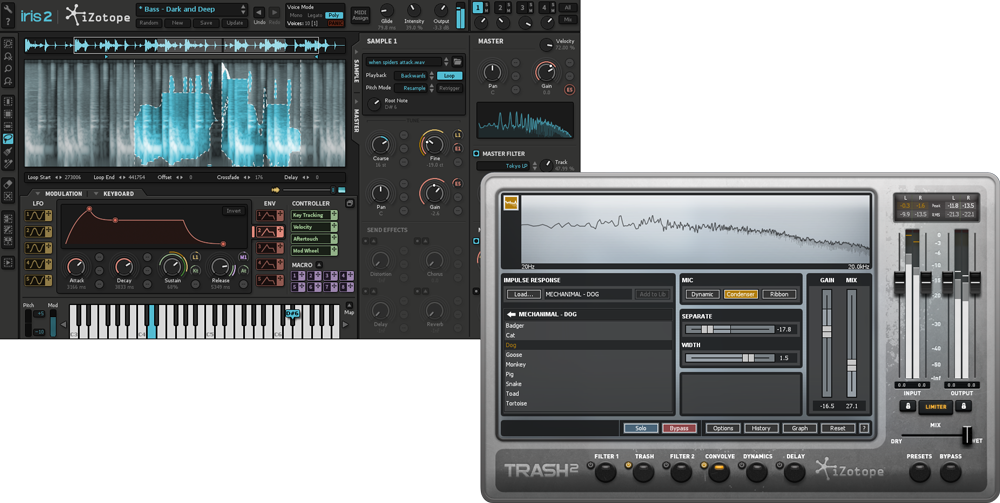Click the Iris 2 help question mark
The image size is (1000, 503).
point(8,22)
